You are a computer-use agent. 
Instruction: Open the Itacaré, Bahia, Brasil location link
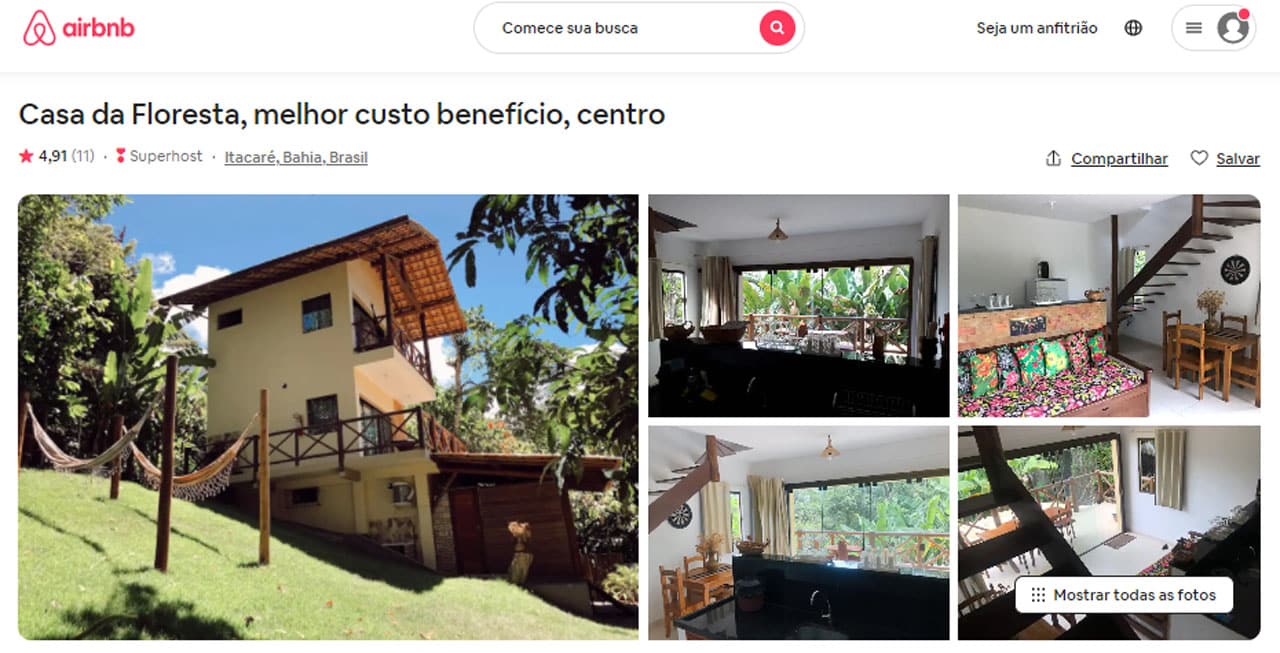(x=296, y=157)
